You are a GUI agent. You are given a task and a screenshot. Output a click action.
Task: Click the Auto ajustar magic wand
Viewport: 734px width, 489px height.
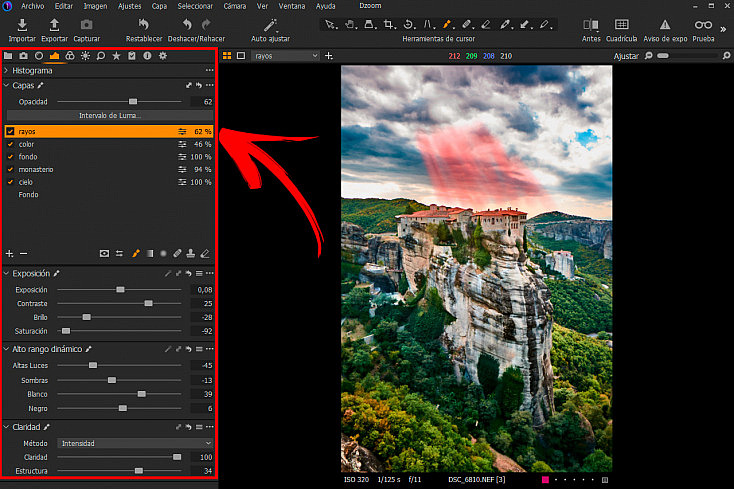click(x=270, y=25)
